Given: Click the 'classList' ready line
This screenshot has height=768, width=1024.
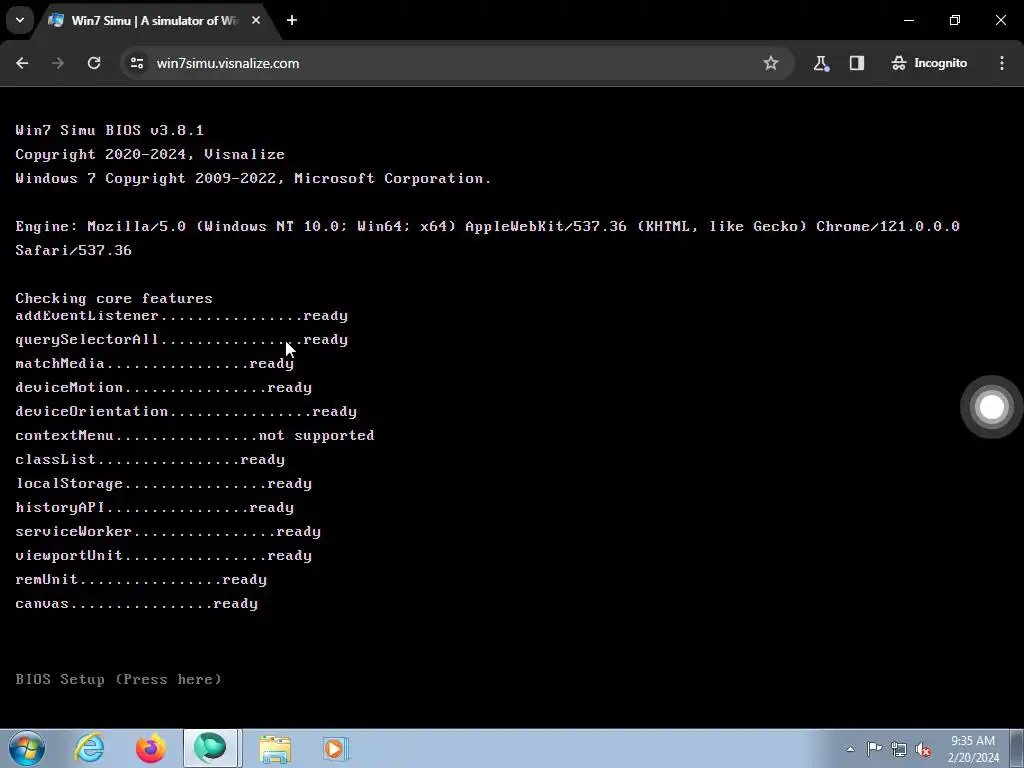Looking at the screenshot, I should [x=150, y=460].
